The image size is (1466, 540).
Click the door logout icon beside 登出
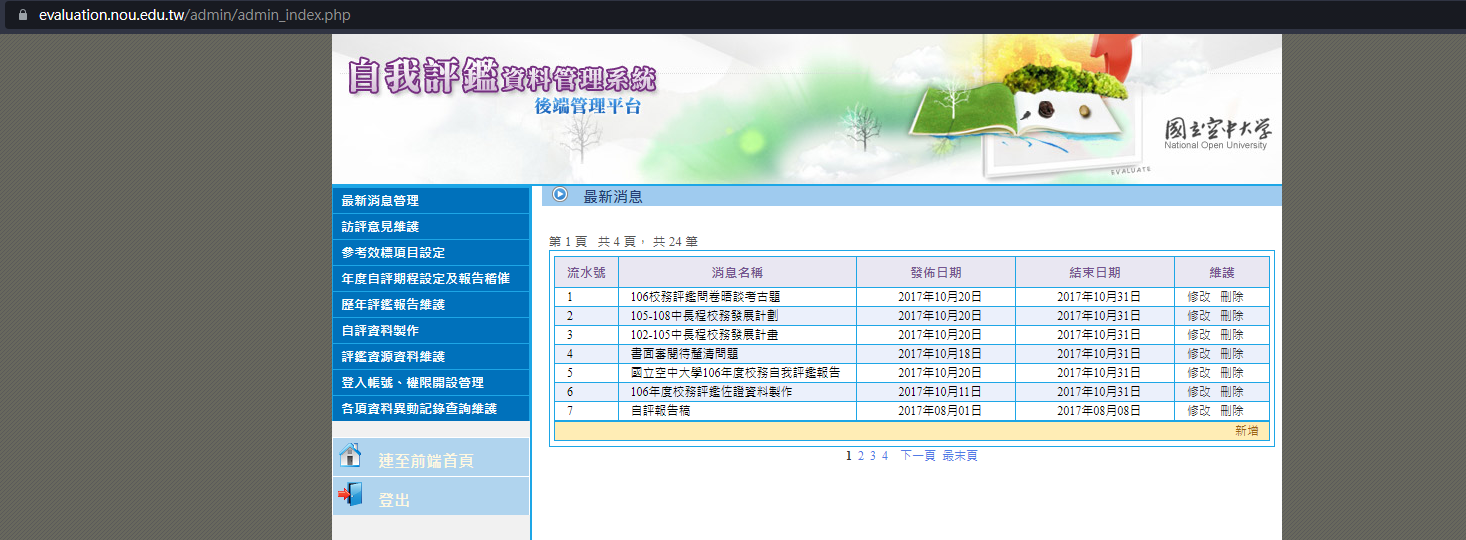pyautogui.click(x=350, y=494)
